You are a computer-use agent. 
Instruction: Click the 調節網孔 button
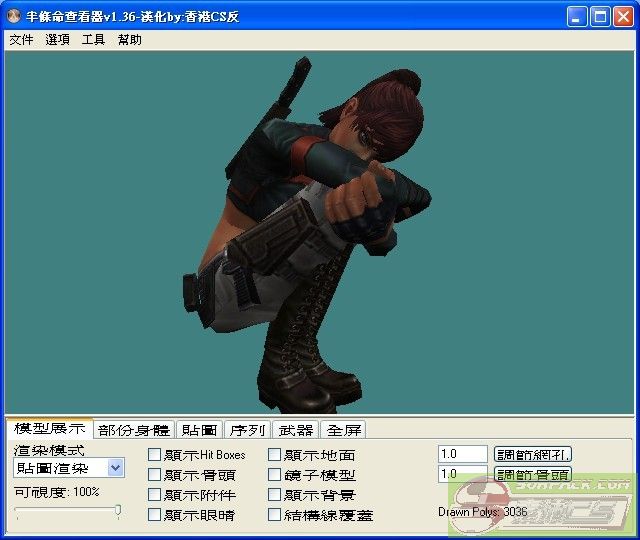tap(534, 454)
